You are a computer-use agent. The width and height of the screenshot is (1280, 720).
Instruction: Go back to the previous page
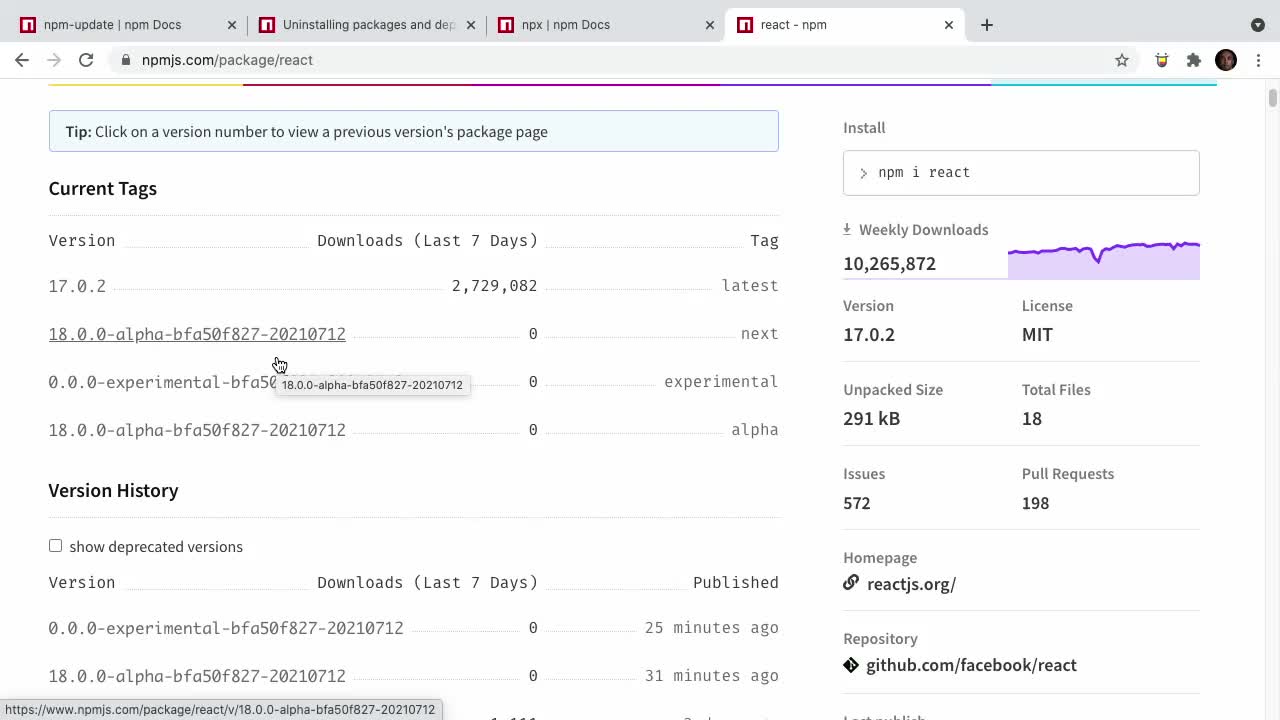[x=22, y=60]
